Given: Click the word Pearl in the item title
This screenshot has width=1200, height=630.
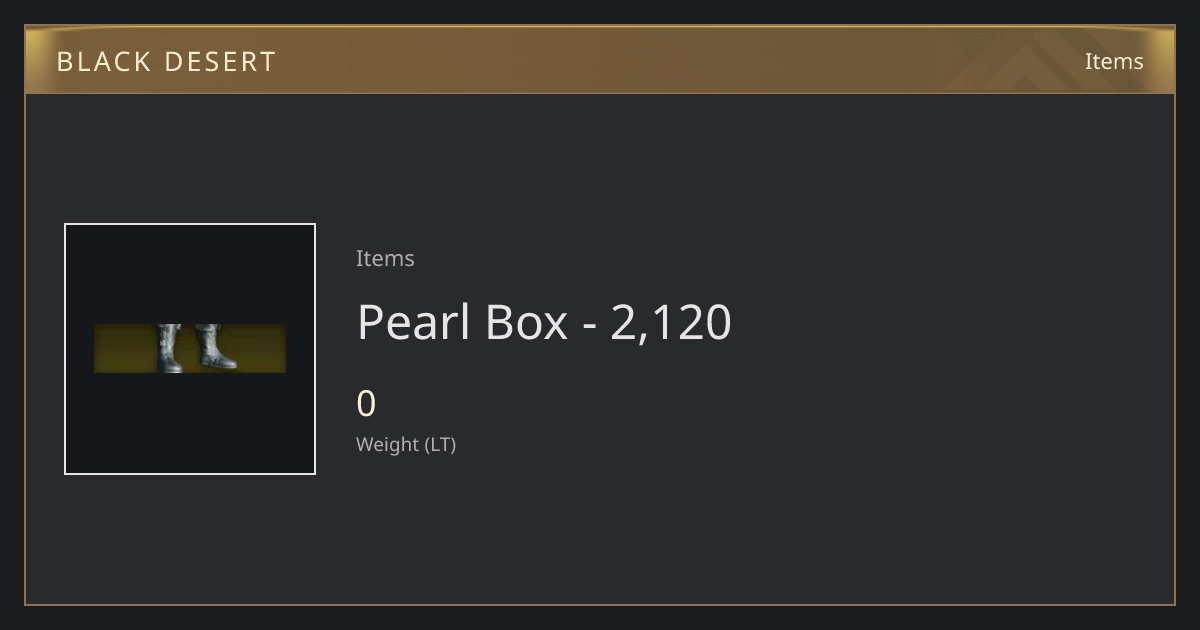Looking at the screenshot, I should 413,322.
